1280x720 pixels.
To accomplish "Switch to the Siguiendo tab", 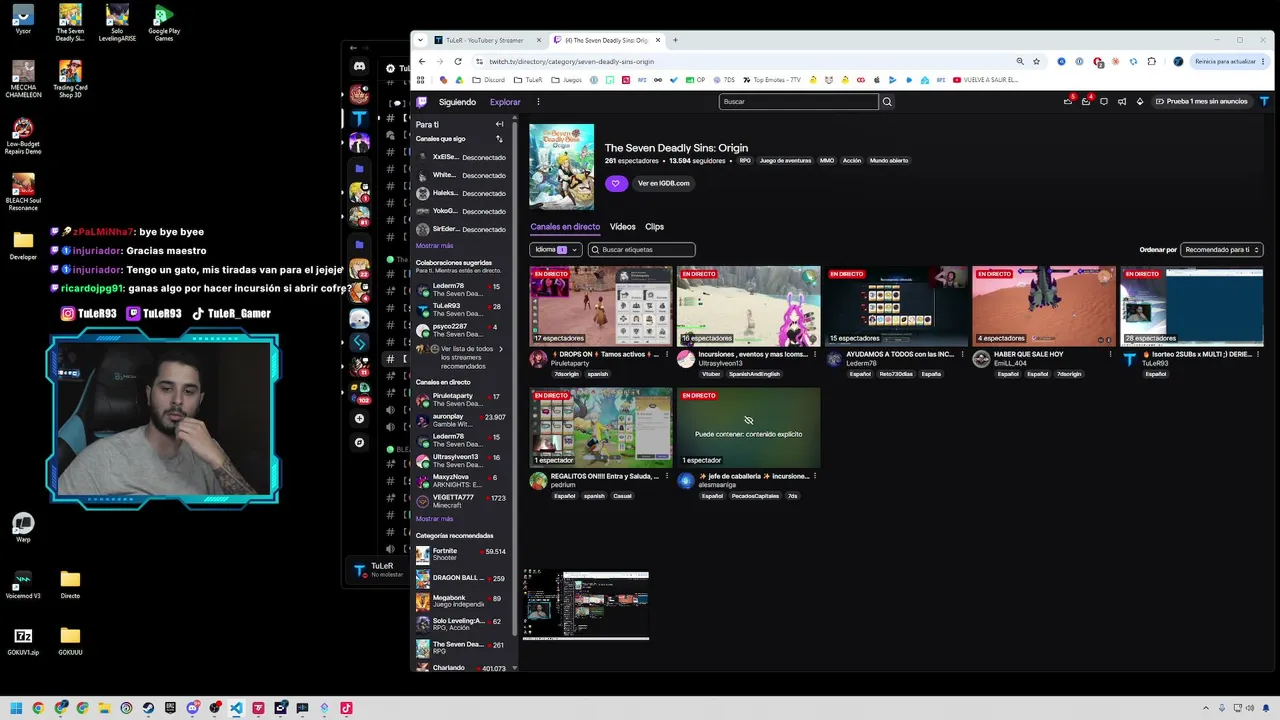I will (458, 102).
